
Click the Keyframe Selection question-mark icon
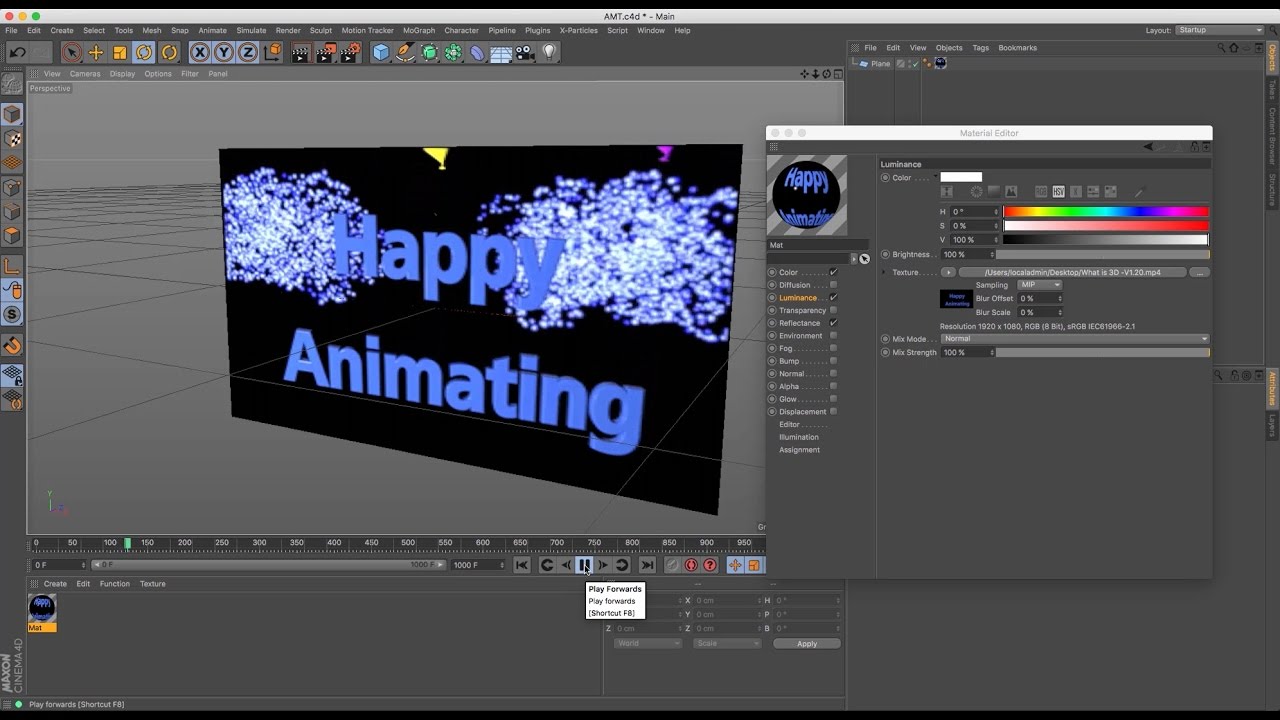coord(710,565)
